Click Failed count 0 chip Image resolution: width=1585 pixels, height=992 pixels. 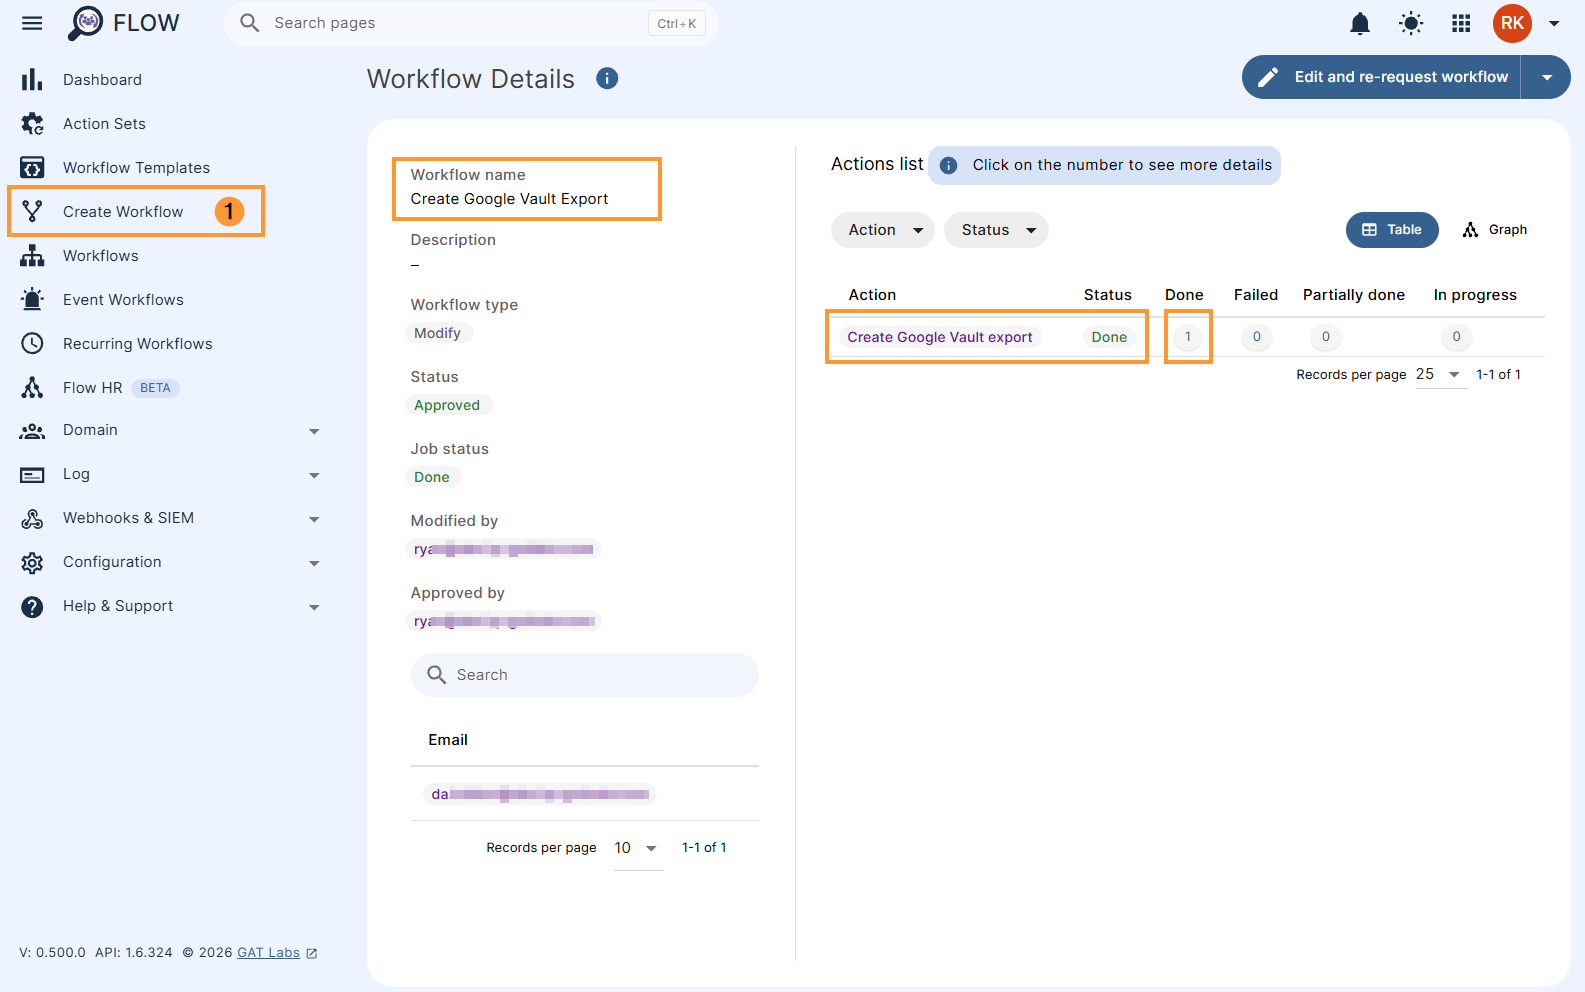[1257, 337]
